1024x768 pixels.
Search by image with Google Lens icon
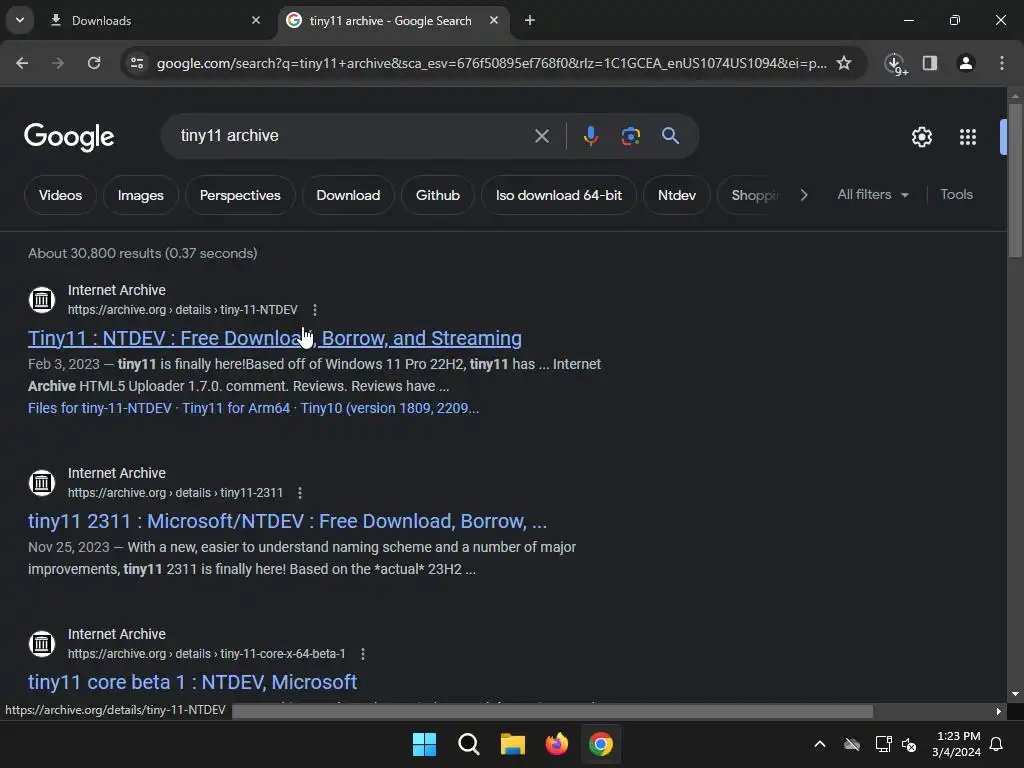click(x=630, y=136)
